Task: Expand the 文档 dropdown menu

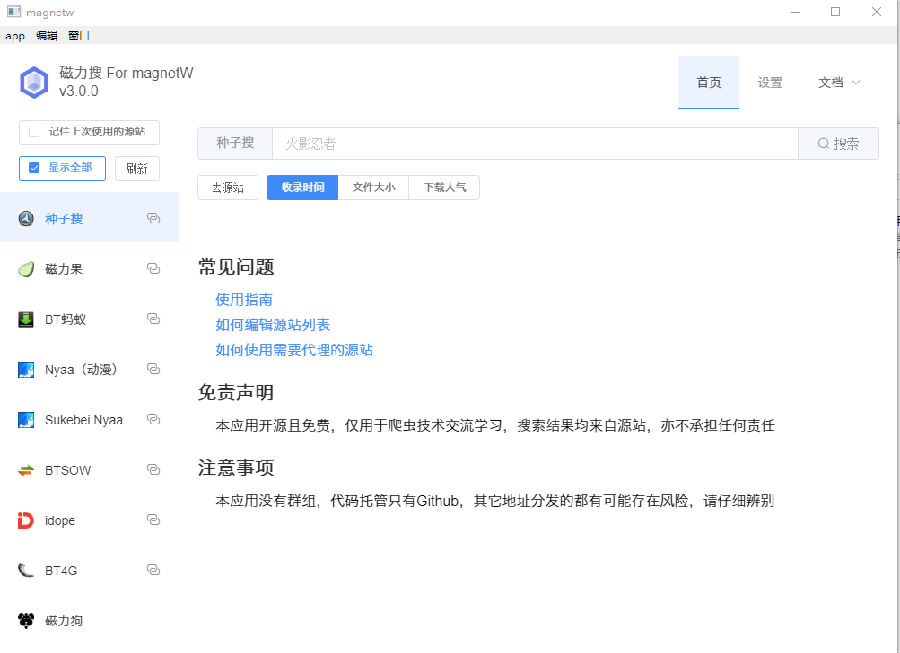Action: coord(839,83)
